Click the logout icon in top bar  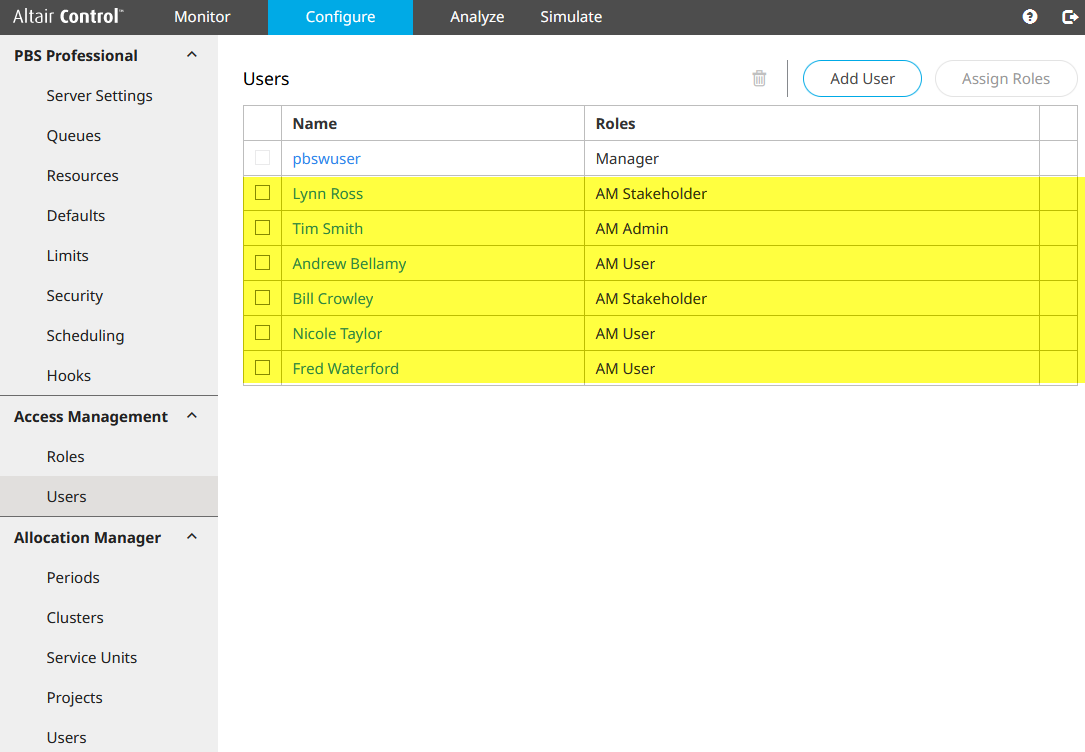[x=1070, y=17]
